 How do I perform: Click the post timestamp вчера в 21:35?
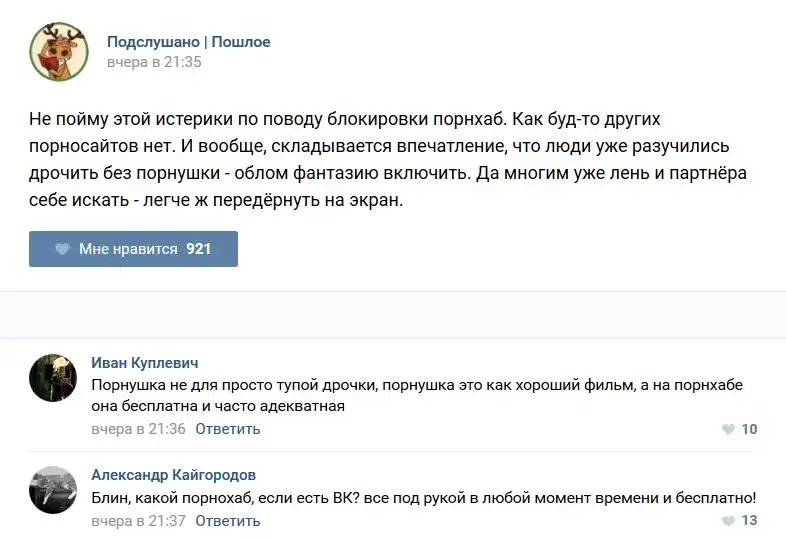pyautogui.click(x=154, y=62)
